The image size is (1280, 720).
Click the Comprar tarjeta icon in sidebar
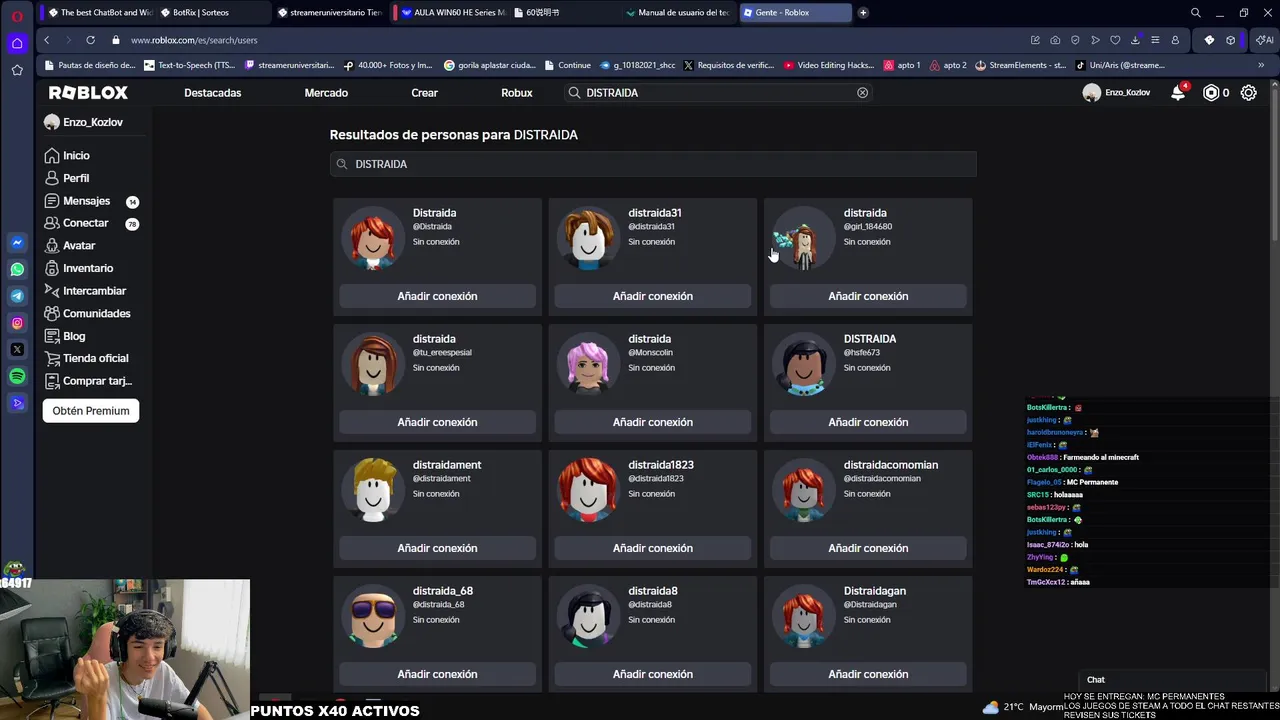click(52, 381)
